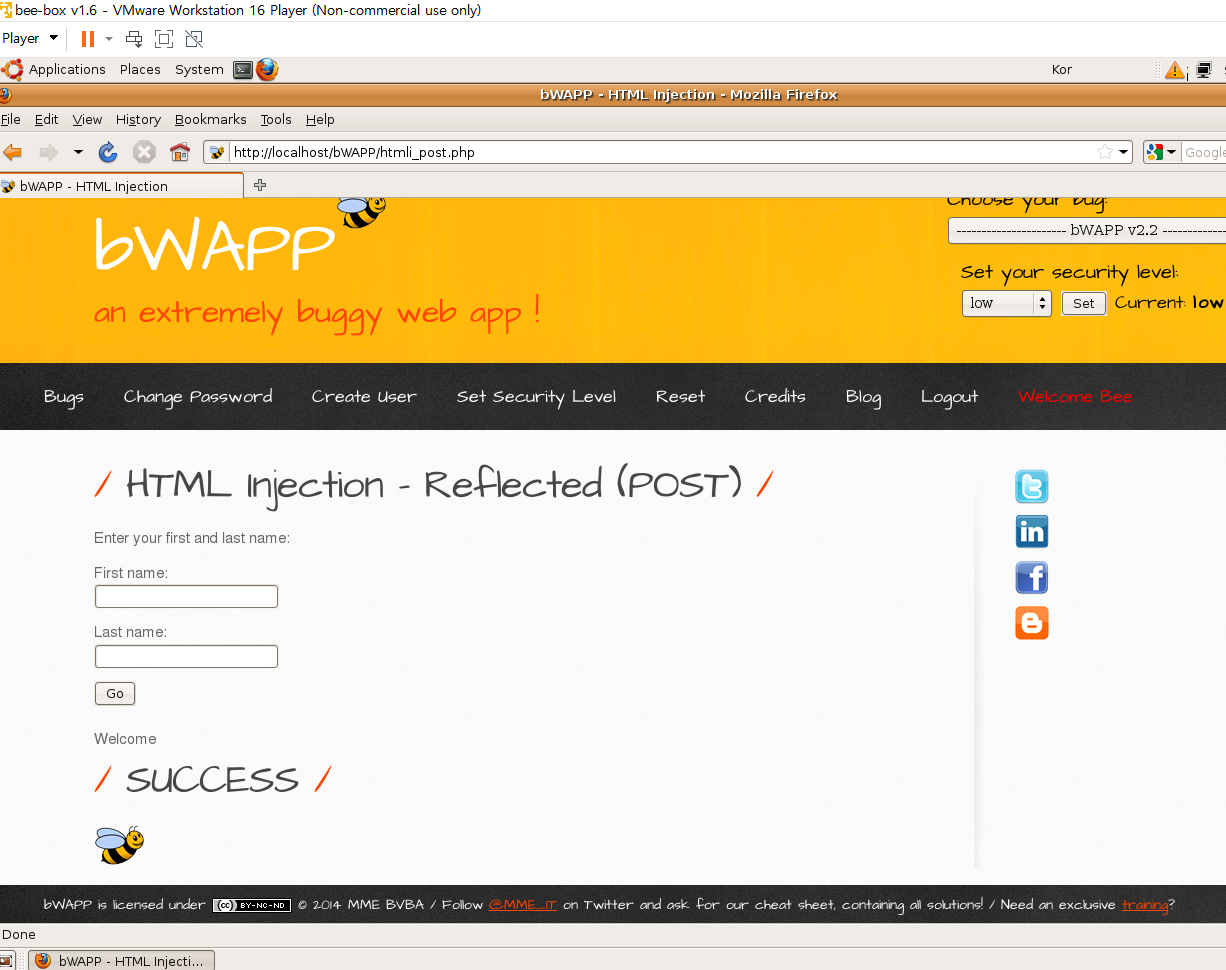Open the URL bar history dropdown
This screenshot has height=970, width=1226.
1124,152
